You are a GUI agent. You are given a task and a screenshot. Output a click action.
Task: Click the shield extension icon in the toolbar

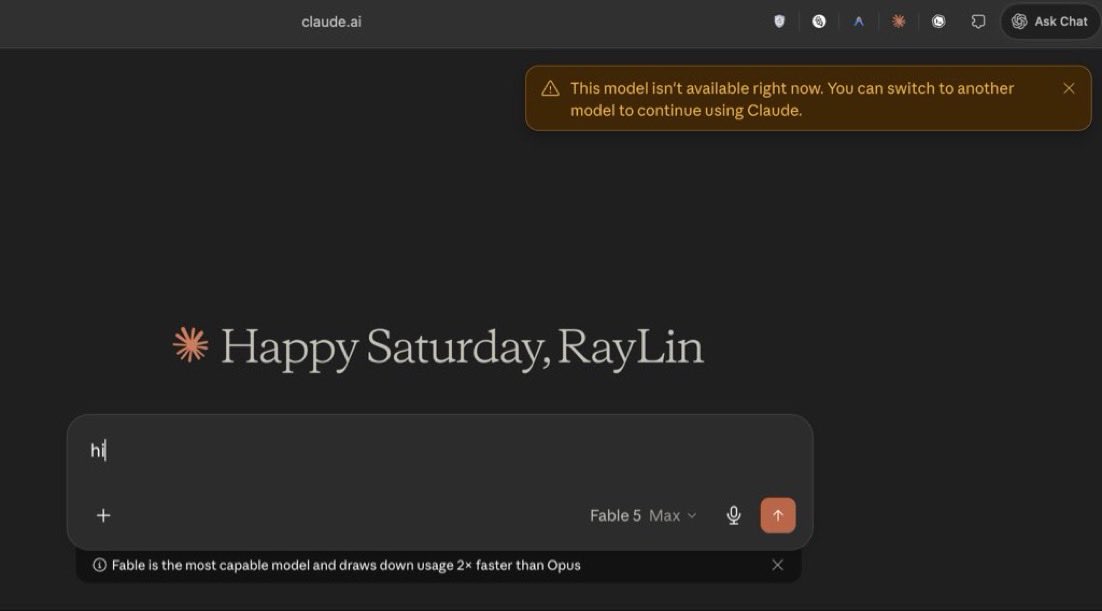779,22
